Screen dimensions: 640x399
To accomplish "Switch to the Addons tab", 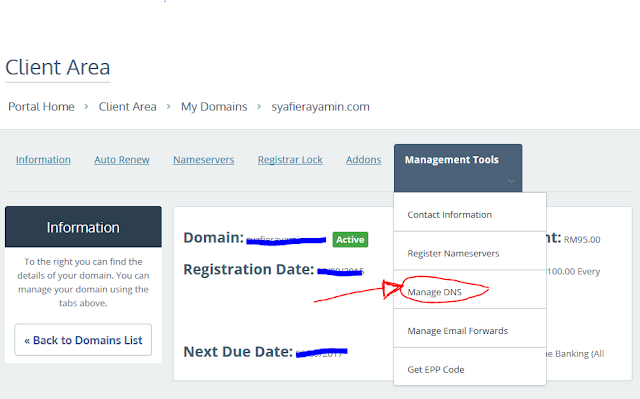I will 364,160.
